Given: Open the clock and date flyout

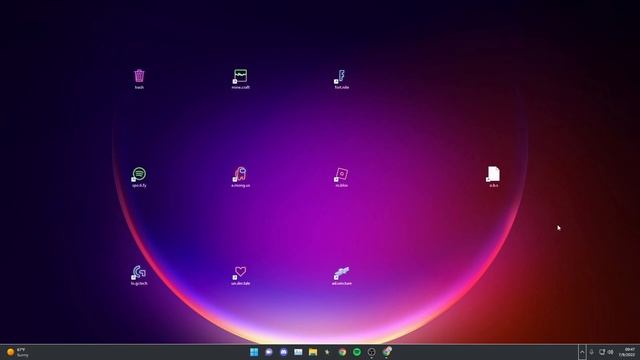Looking at the screenshot, I should pos(628,352).
